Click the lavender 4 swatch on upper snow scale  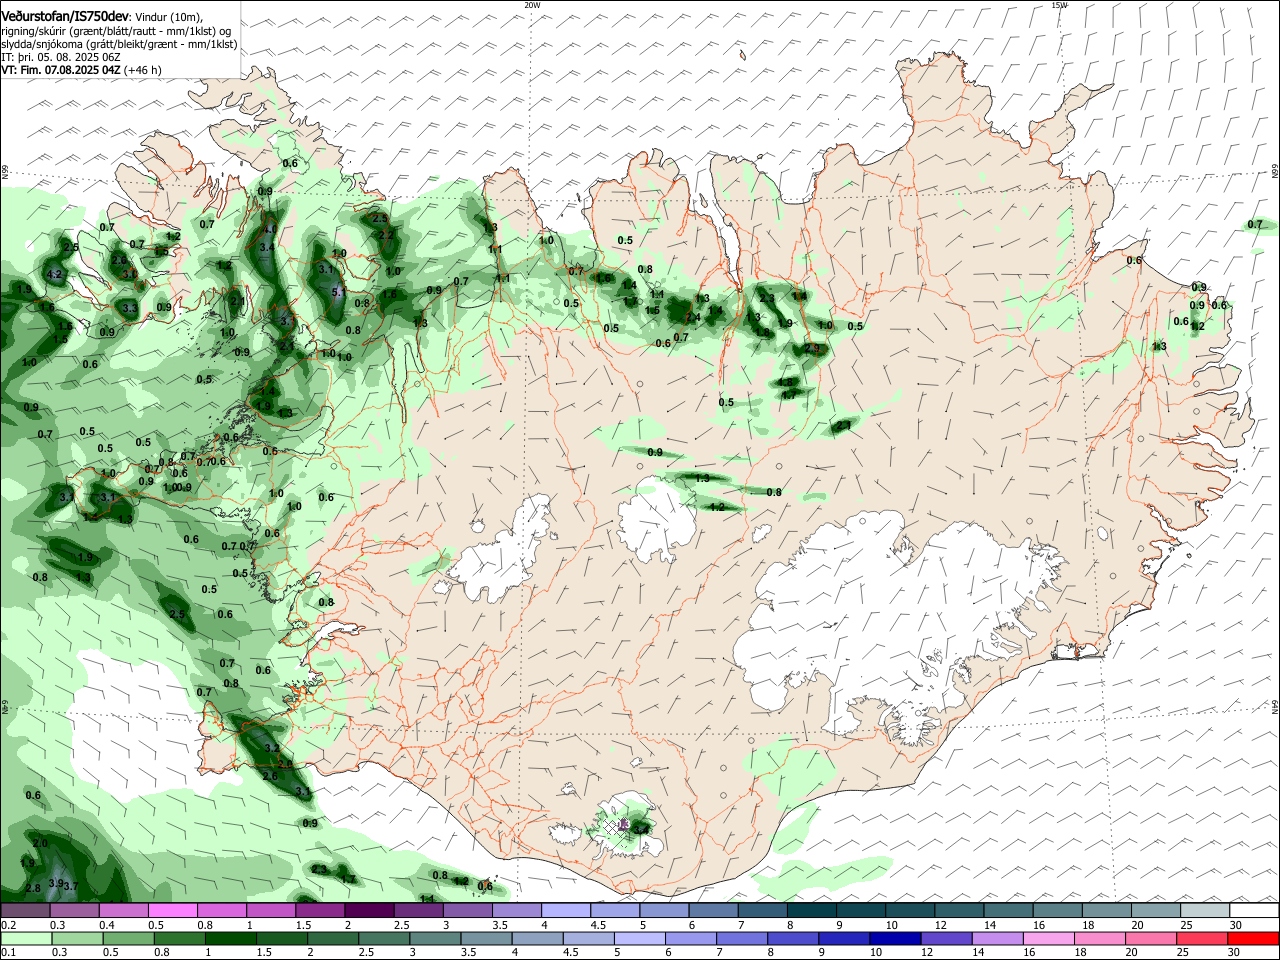[566, 911]
